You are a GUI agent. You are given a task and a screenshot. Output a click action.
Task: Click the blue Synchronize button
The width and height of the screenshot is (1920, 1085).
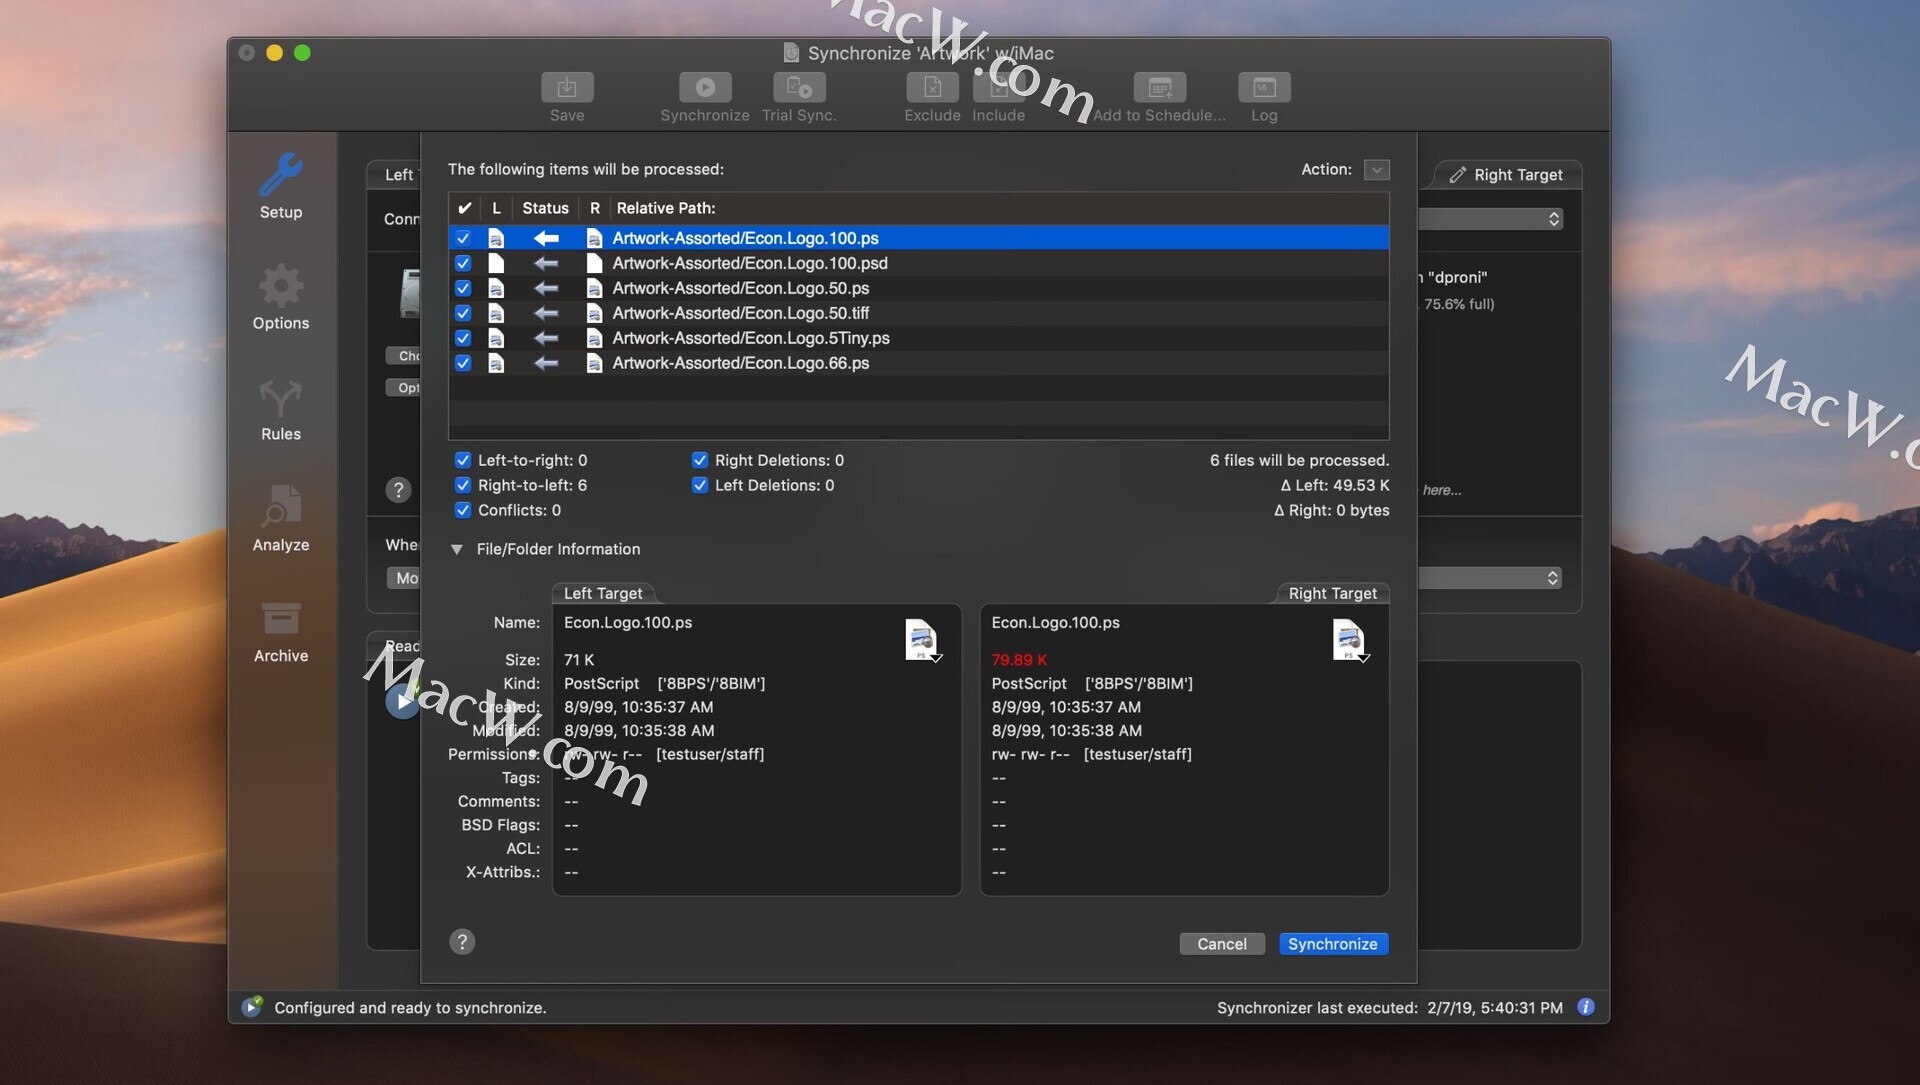pyautogui.click(x=1332, y=944)
